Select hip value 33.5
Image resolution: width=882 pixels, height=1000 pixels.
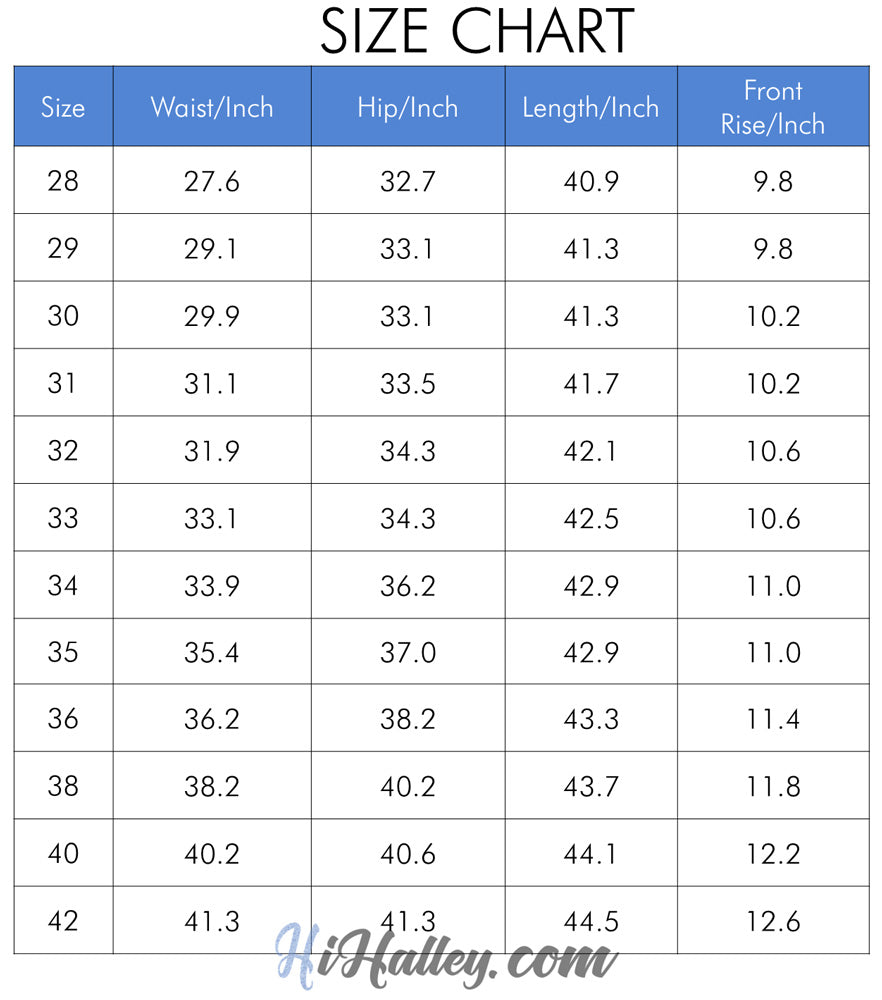[x=408, y=384]
